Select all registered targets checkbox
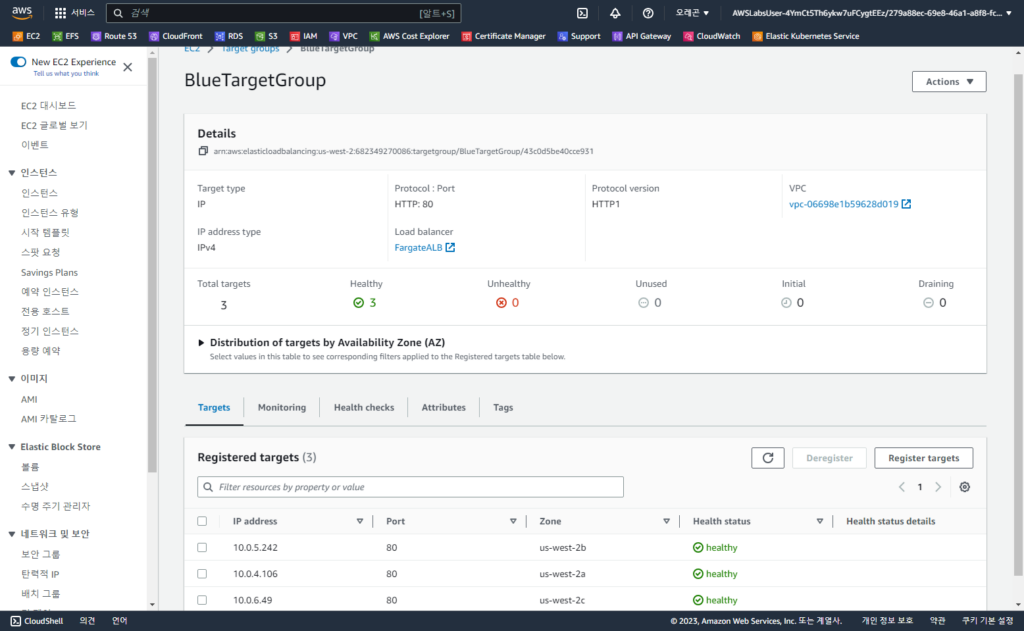 click(x=202, y=521)
